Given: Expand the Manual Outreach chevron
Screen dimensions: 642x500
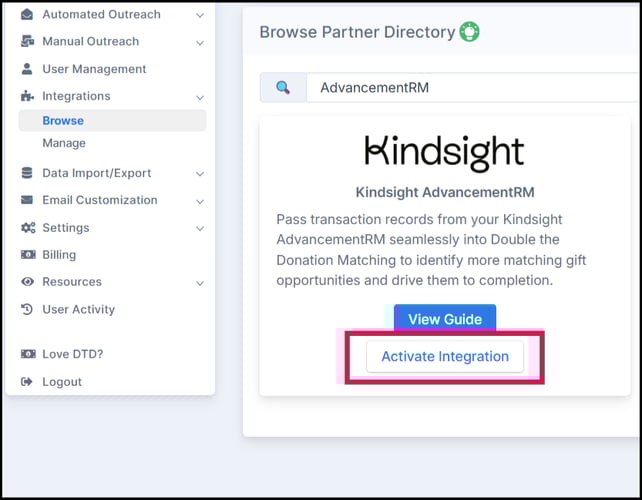Looking at the screenshot, I should click(200, 42).
